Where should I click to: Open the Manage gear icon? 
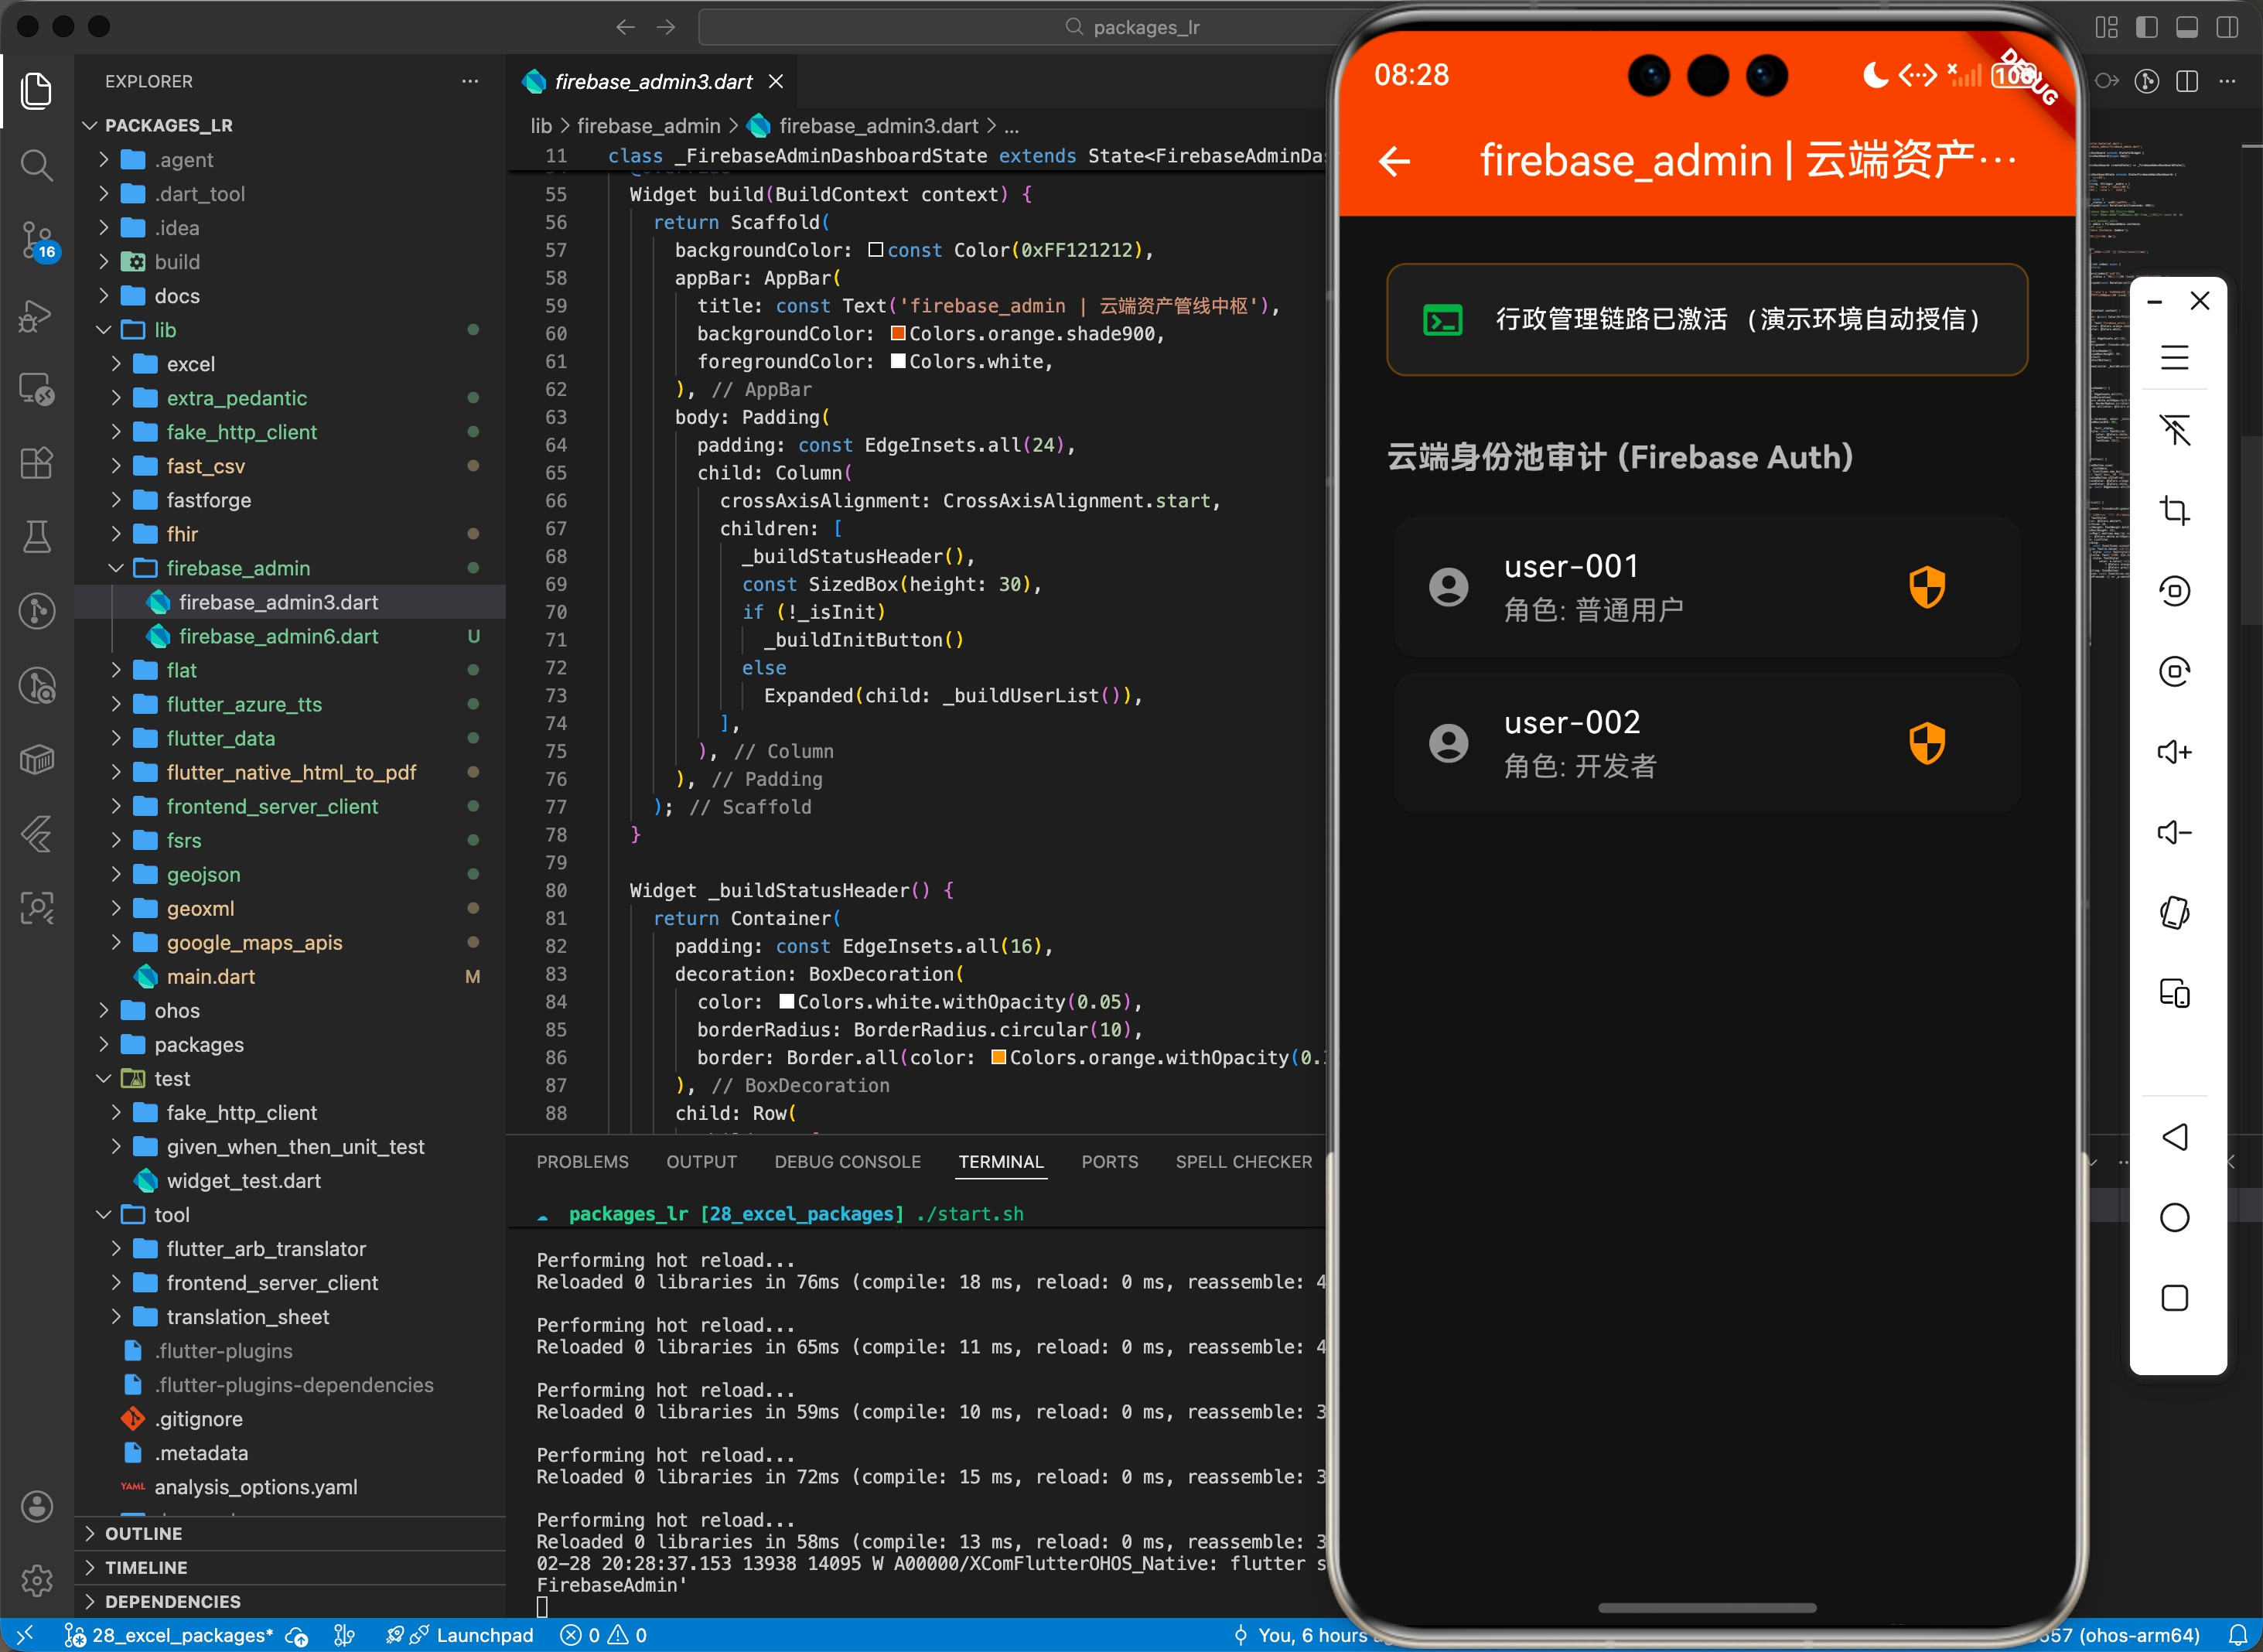37,1580
